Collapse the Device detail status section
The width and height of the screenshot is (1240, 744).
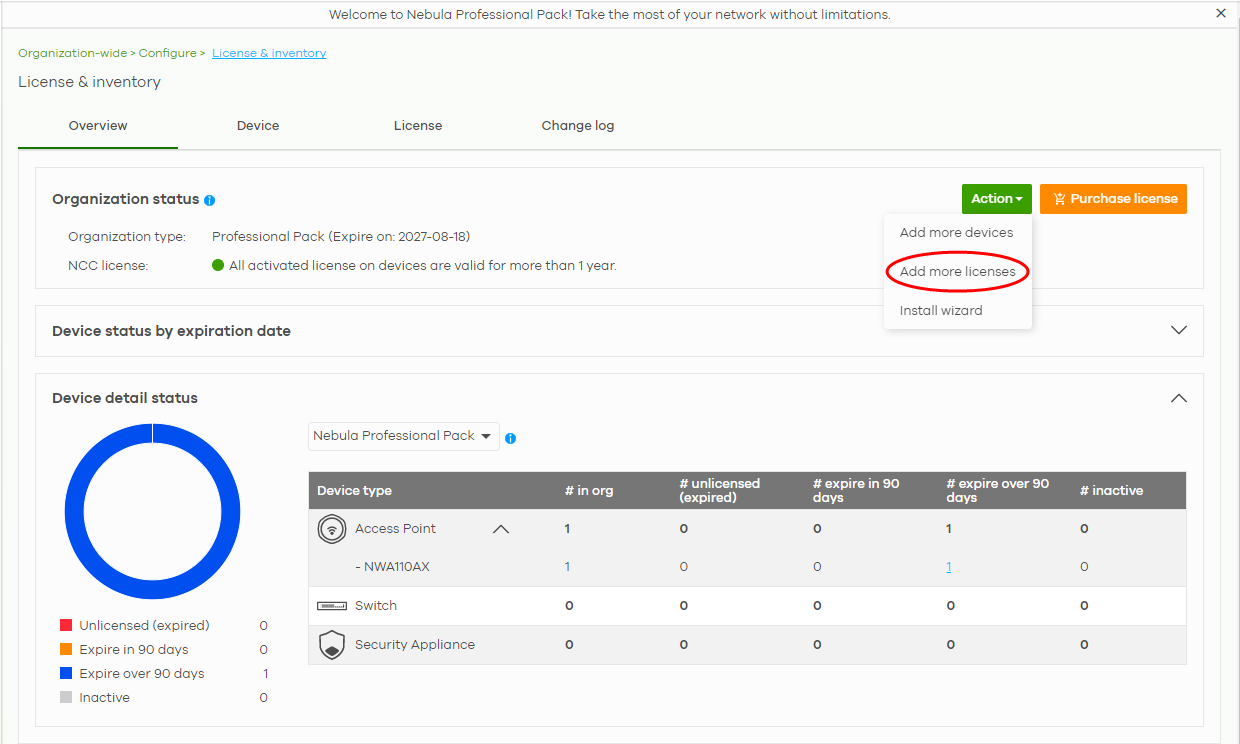point(1179,398)
